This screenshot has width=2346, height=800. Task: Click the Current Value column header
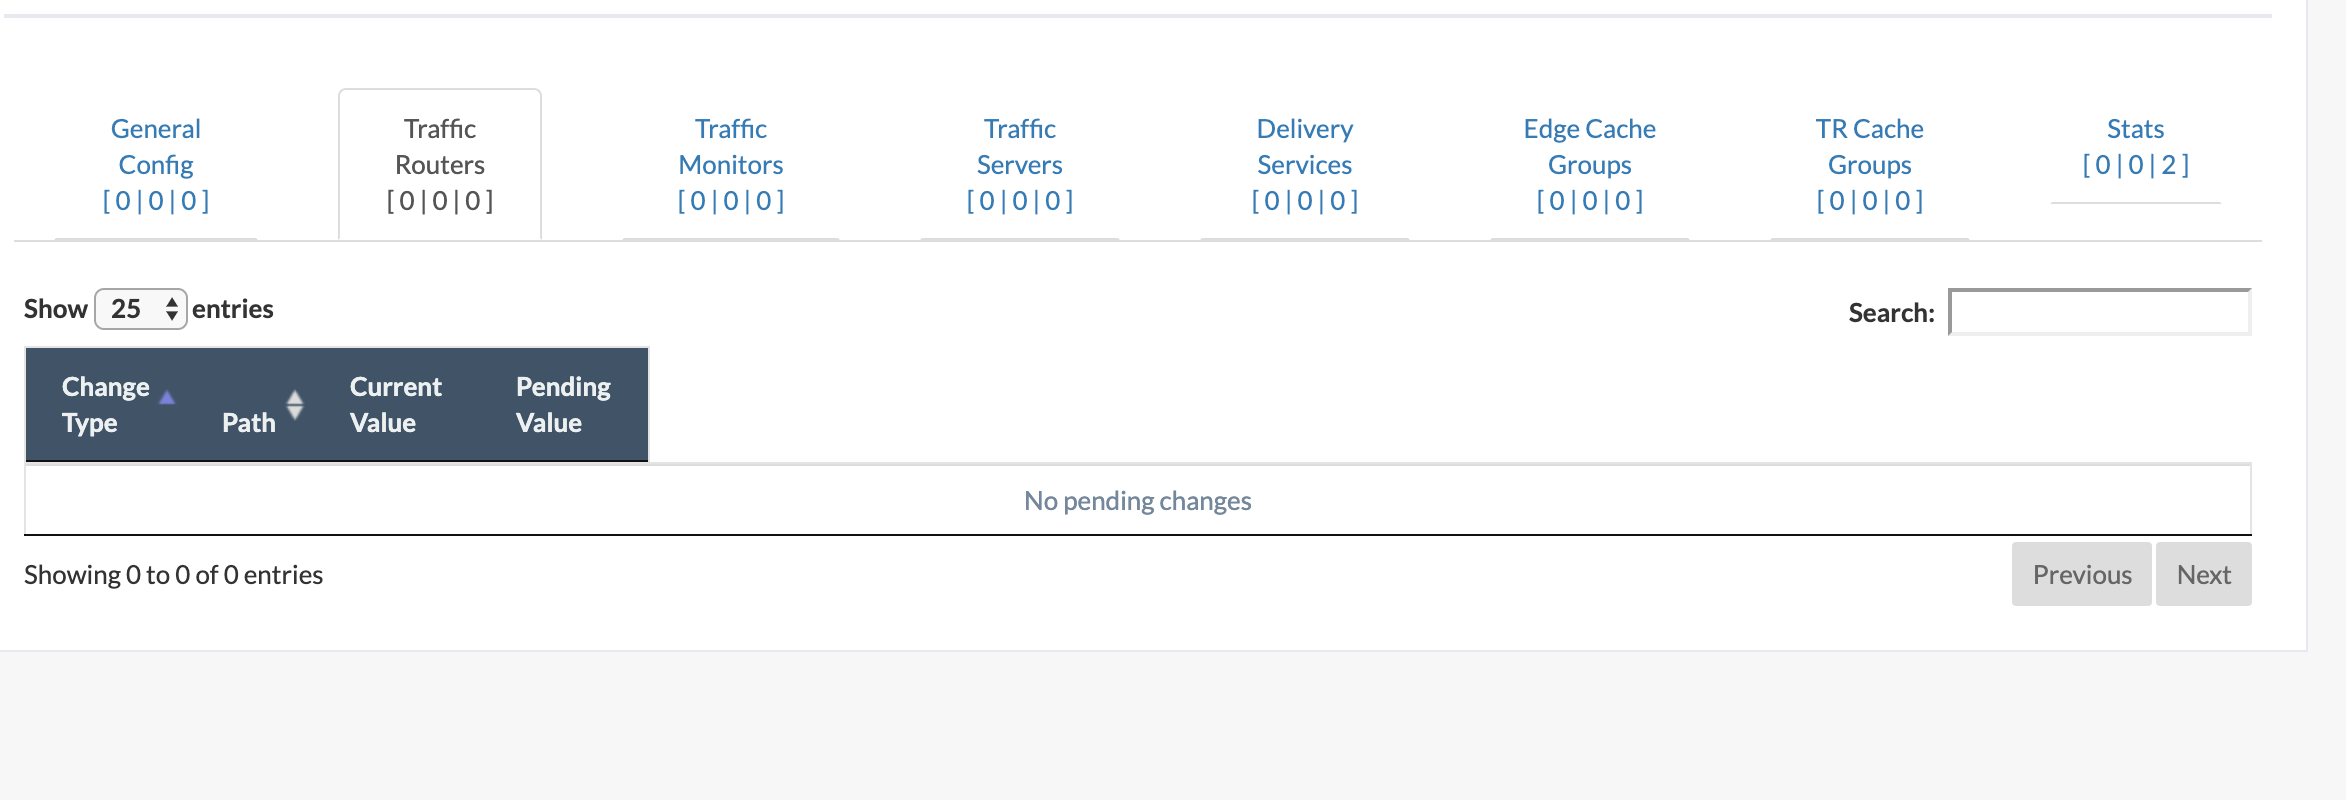pos(396,404)
